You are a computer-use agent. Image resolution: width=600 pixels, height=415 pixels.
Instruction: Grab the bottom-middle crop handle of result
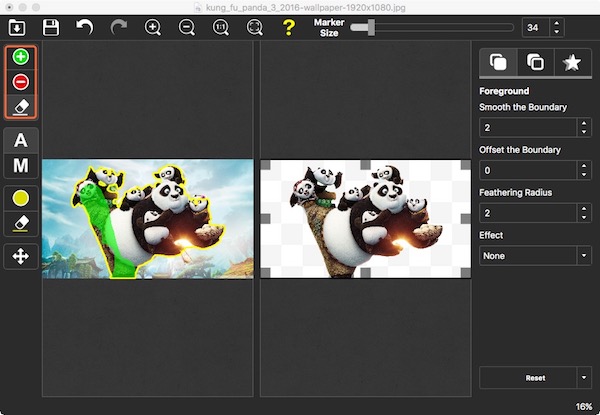[x=365, y=273]
